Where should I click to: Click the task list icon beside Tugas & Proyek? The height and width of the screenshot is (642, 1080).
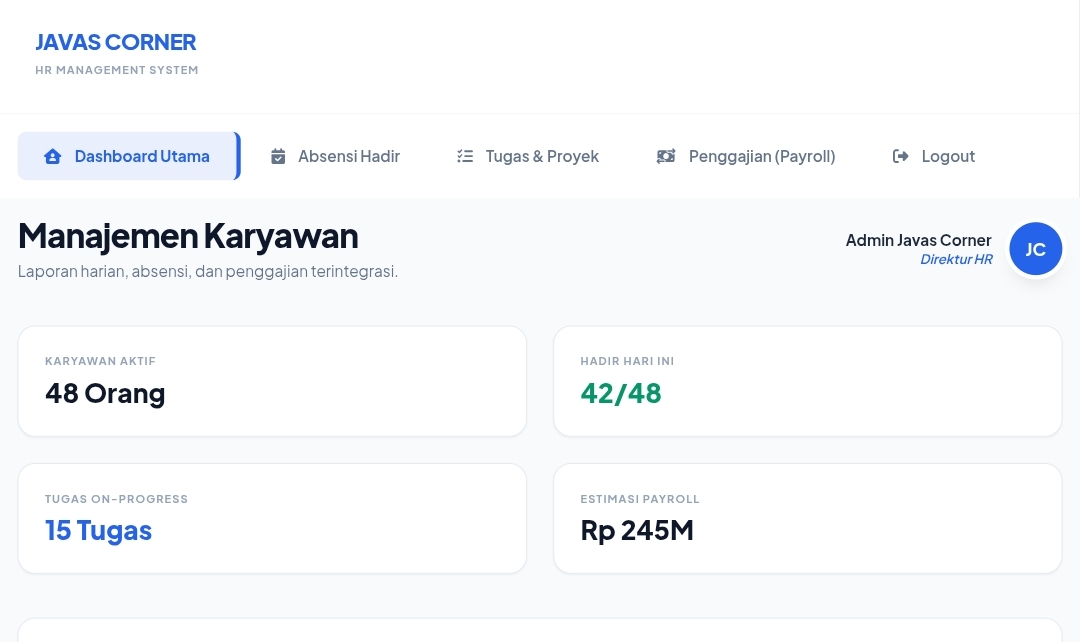465,156
